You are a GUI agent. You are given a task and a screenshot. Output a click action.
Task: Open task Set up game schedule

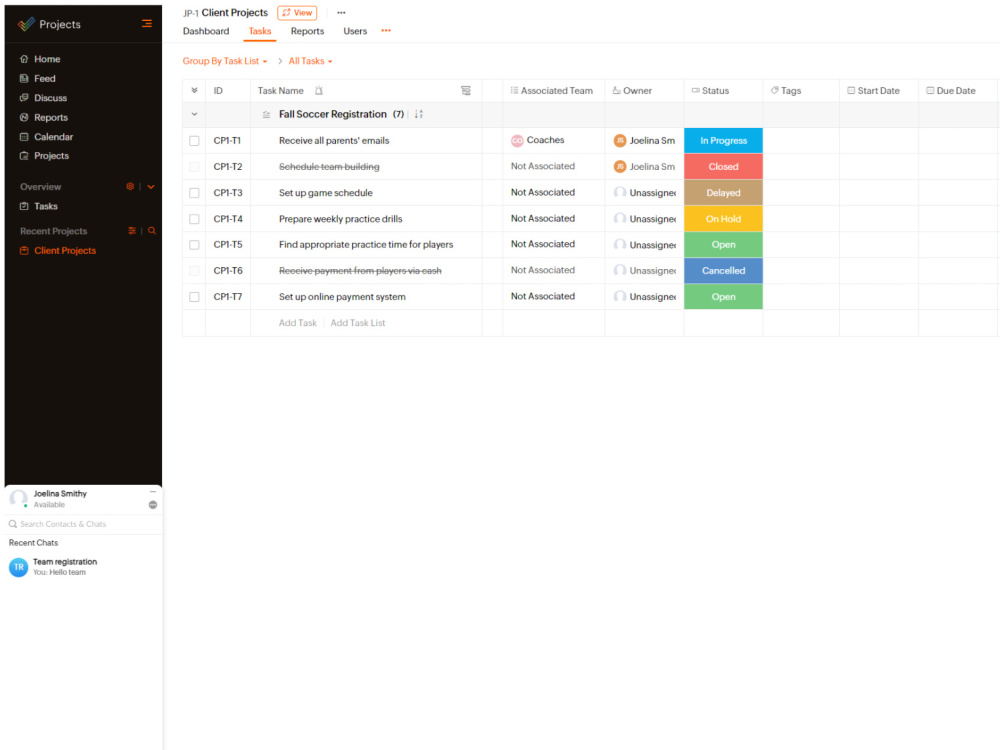pyautogui.click(x=326, y=193)
